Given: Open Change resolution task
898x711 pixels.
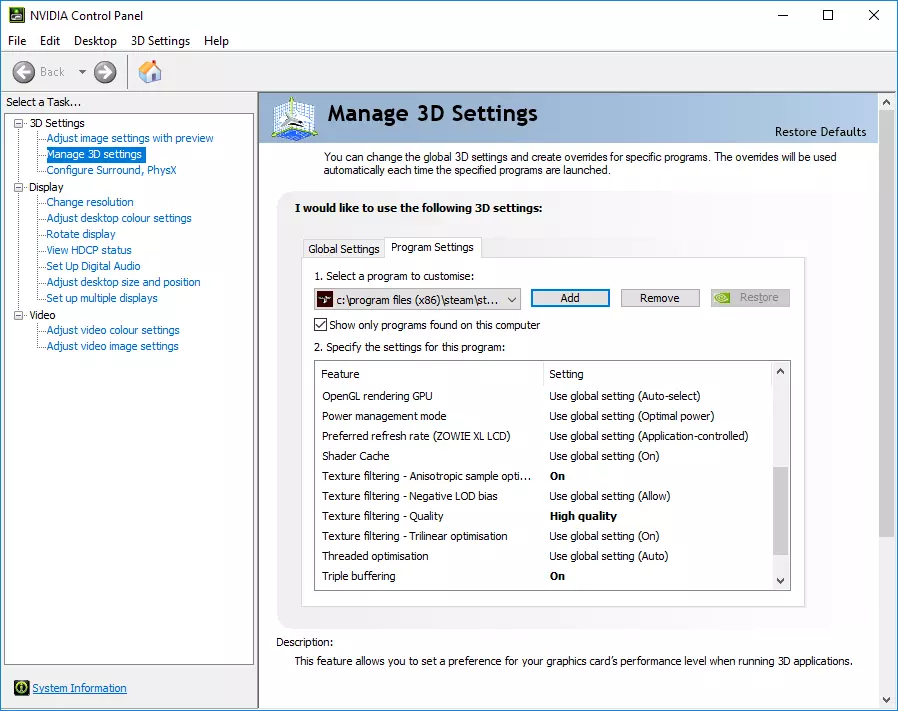Looking at the screenshot, I should [x=90, y=202].
